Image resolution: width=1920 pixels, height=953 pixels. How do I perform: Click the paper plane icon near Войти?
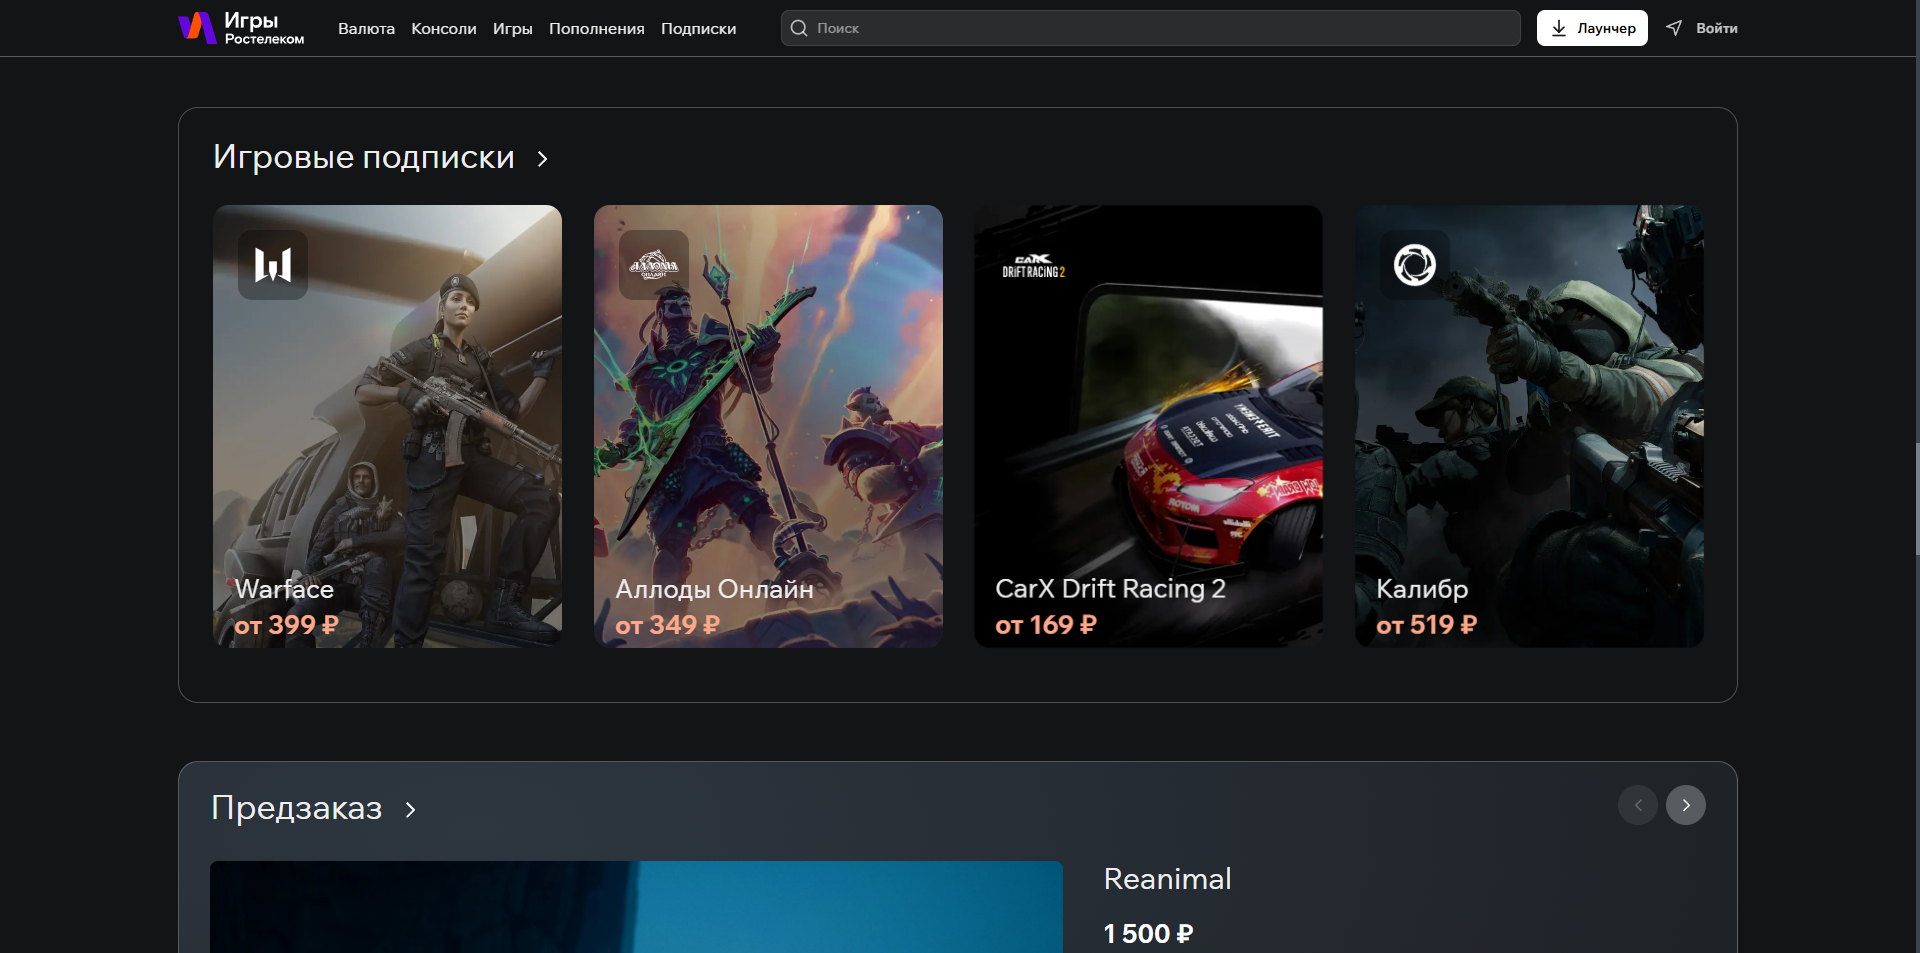point(1674,28)
